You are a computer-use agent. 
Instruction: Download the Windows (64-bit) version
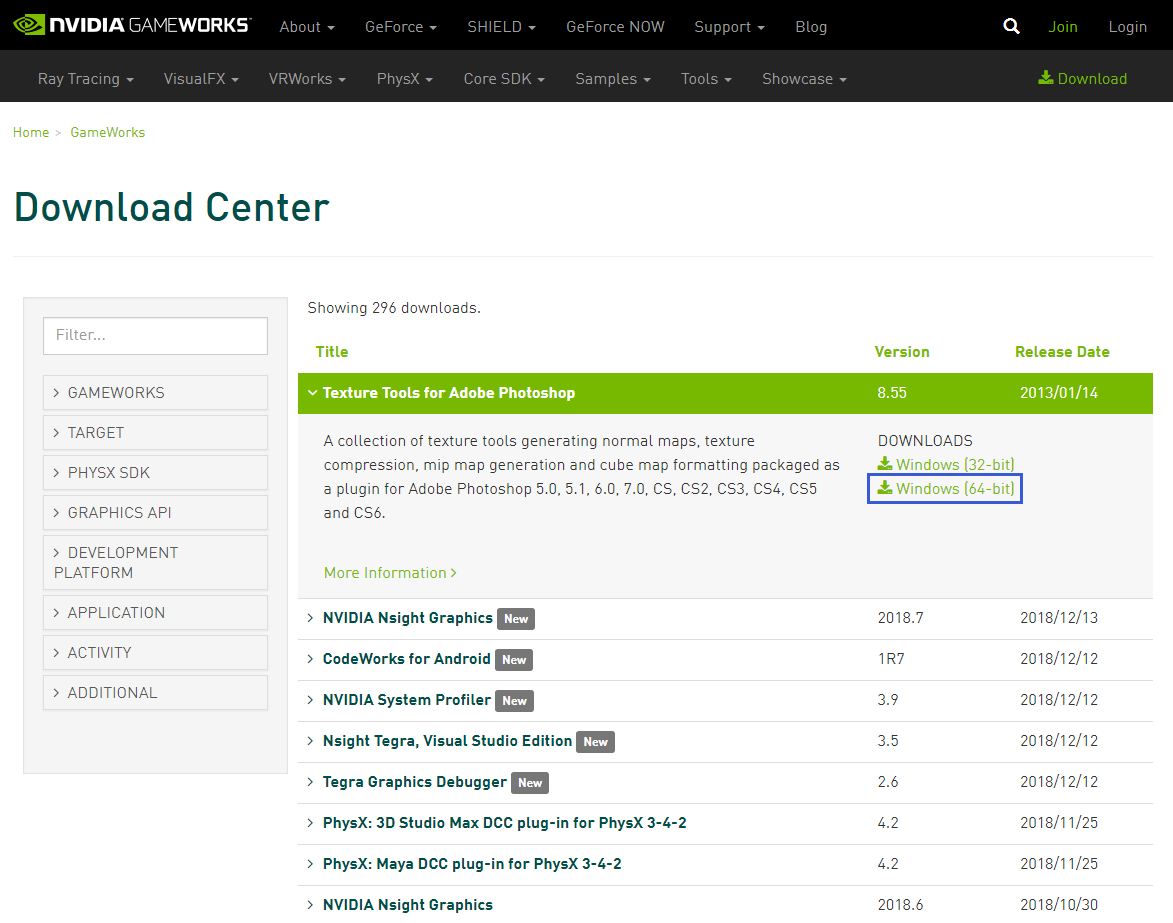(x=946, y=488)
